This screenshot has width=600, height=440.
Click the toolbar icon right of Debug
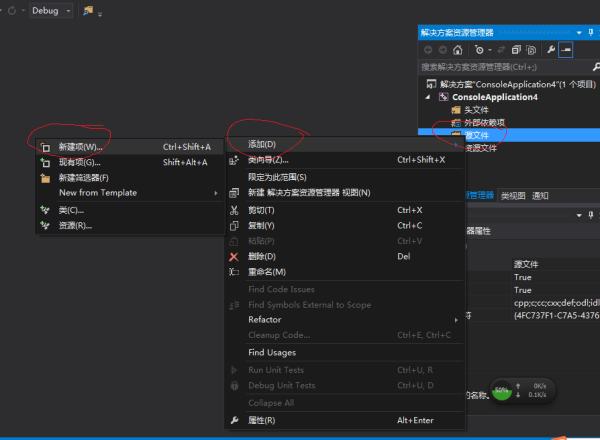tap(88, 11)
